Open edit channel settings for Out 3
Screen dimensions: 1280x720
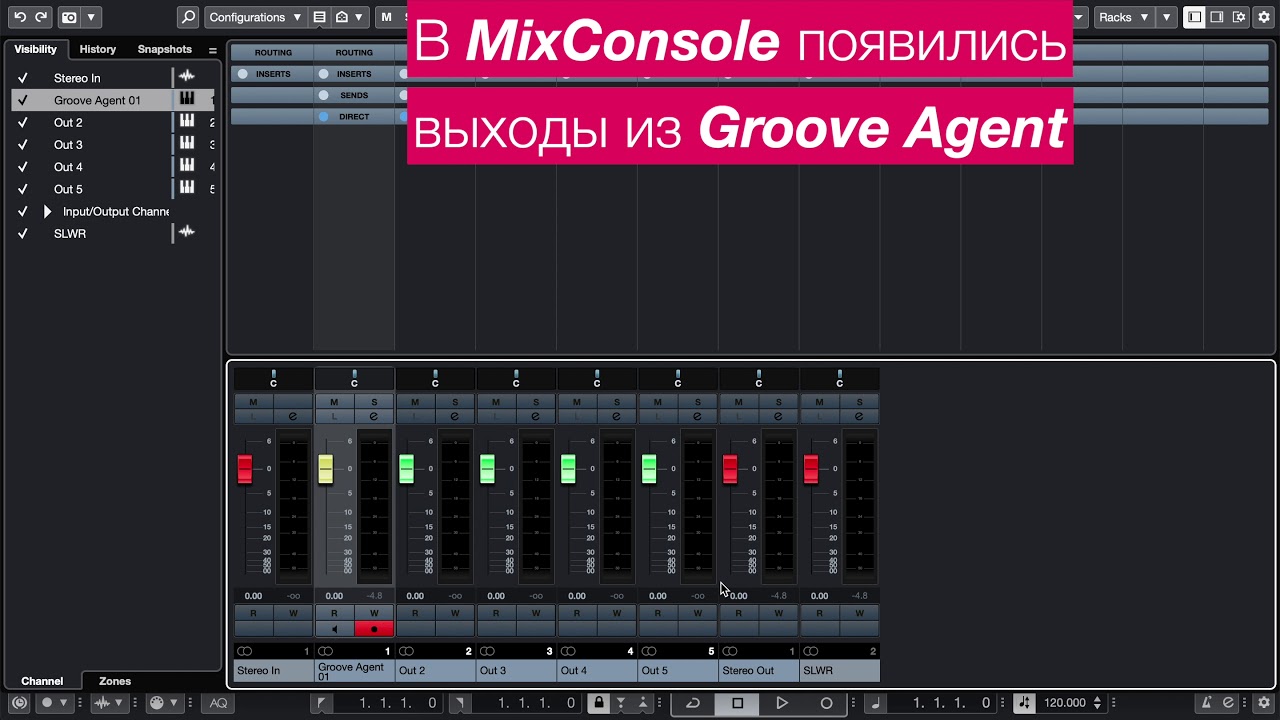[x=535, y=416]
